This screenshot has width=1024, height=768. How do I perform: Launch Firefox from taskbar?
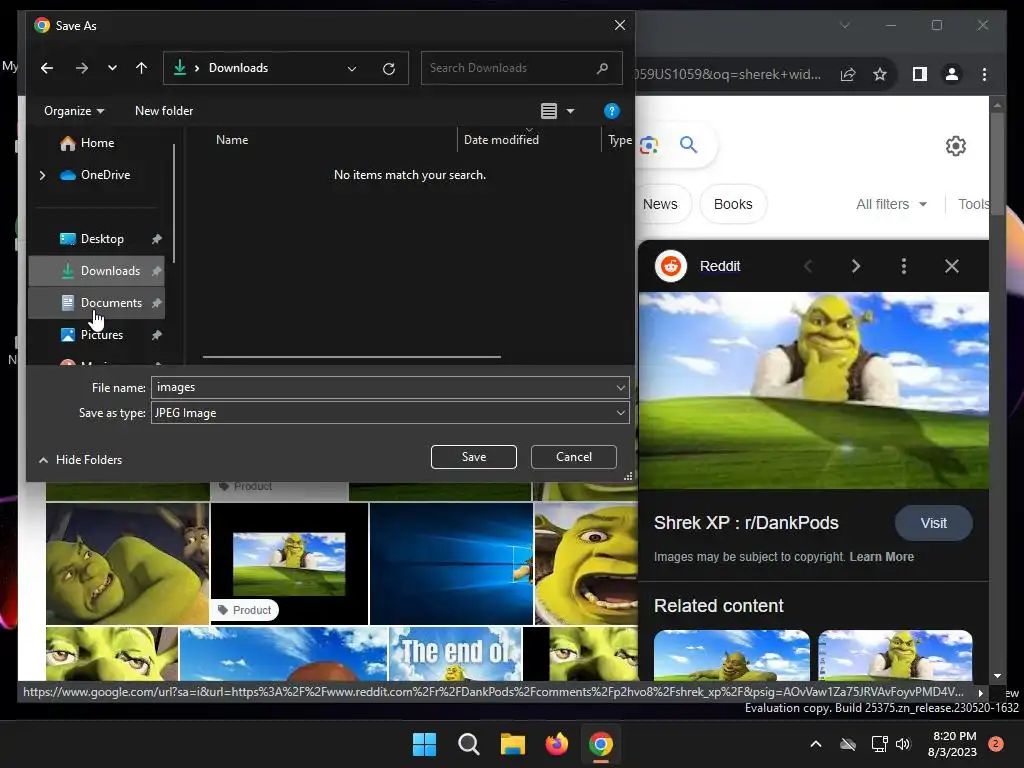[556, 744]
